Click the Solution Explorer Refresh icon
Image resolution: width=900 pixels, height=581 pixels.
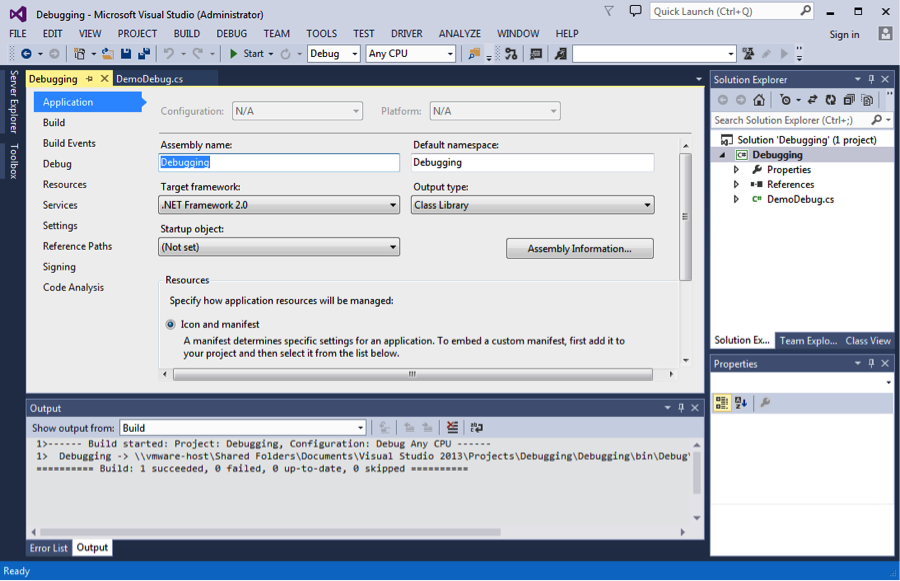pyautogui.click(x=831, y=100)
